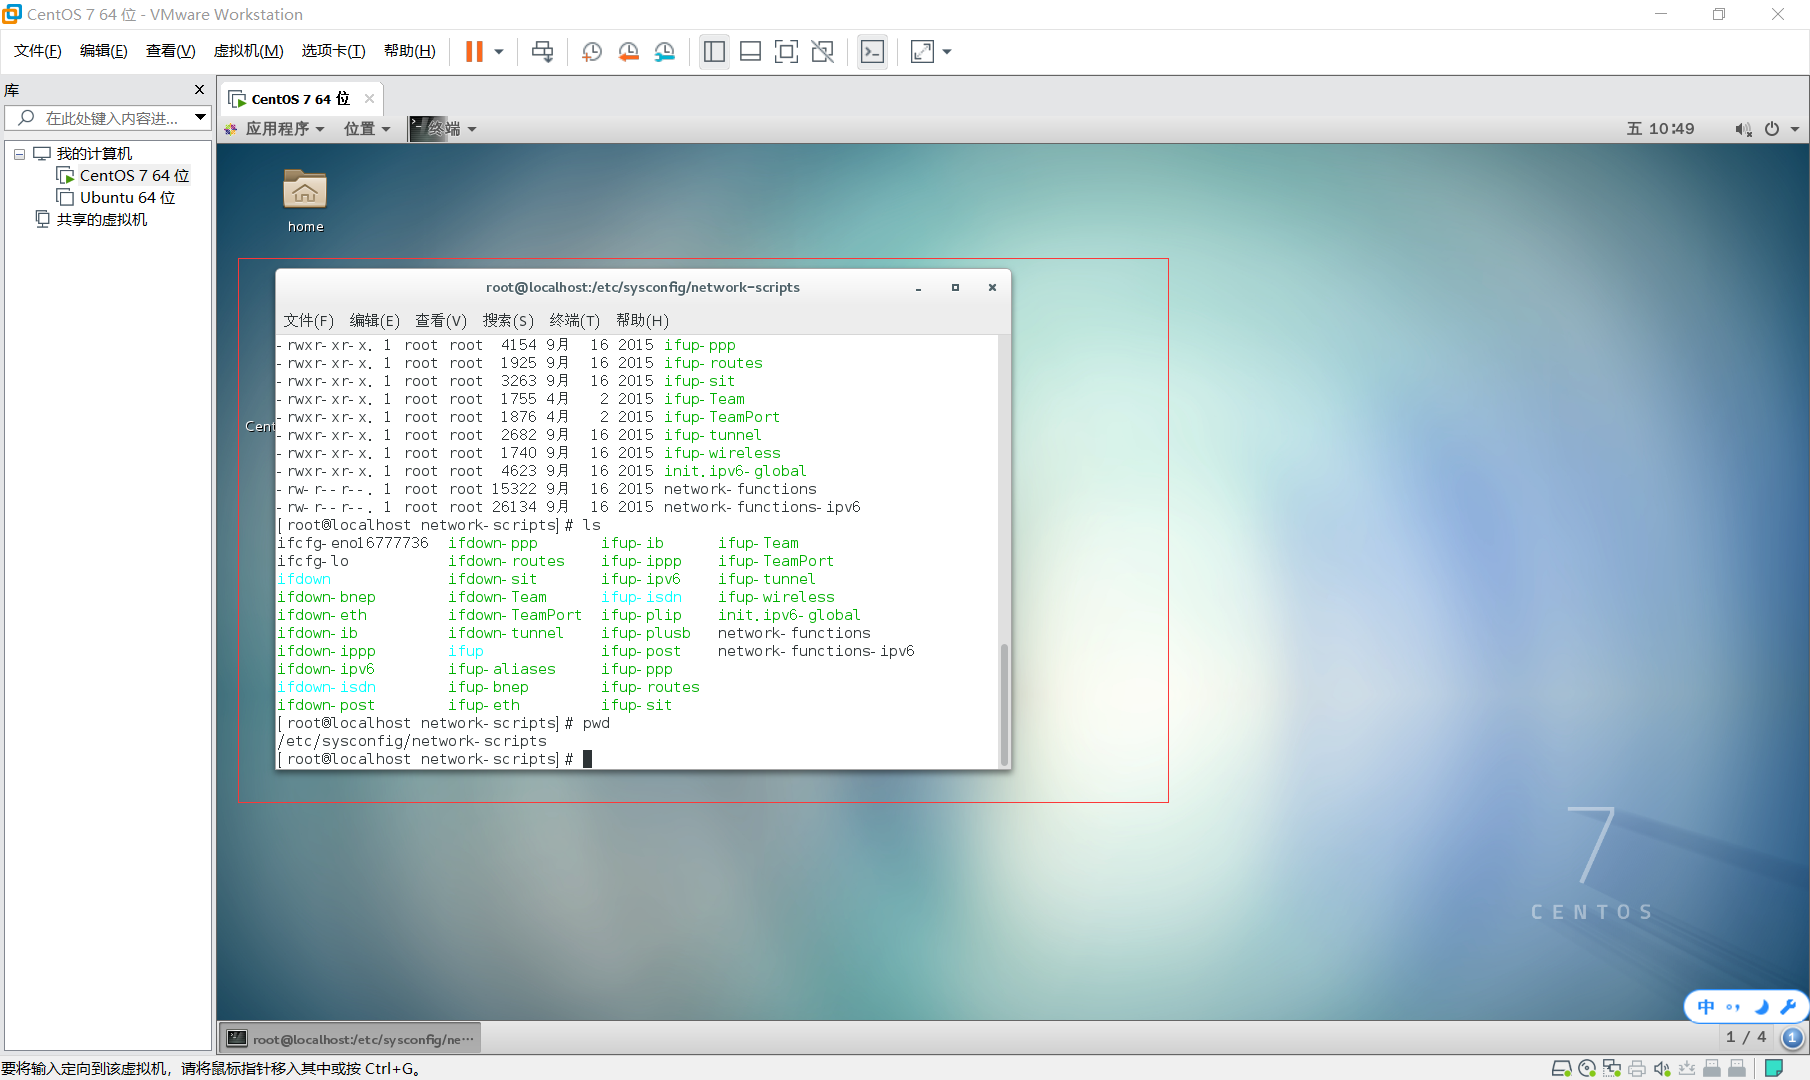Screen dimensions: 1810x1080
Task: Open the 选项卡(T) menu
Action: pos(334,51)
